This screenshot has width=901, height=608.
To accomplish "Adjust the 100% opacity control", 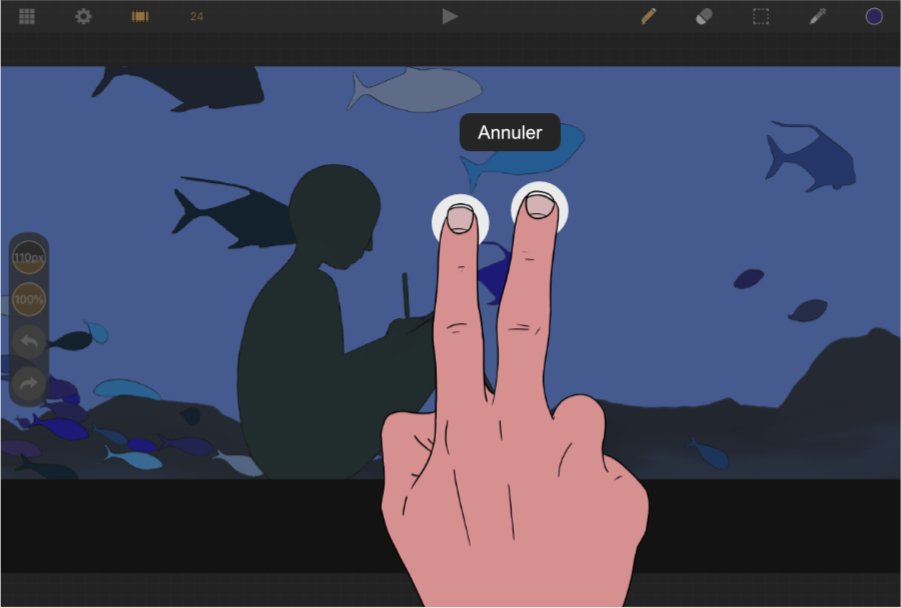I will [x=29, y=299].
